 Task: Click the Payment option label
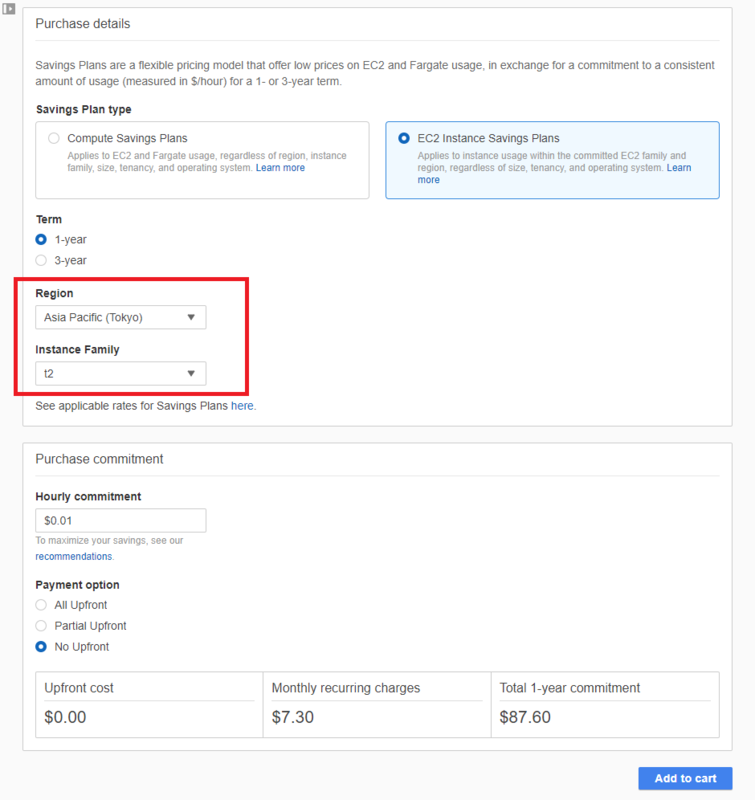[x=78, y=585]
